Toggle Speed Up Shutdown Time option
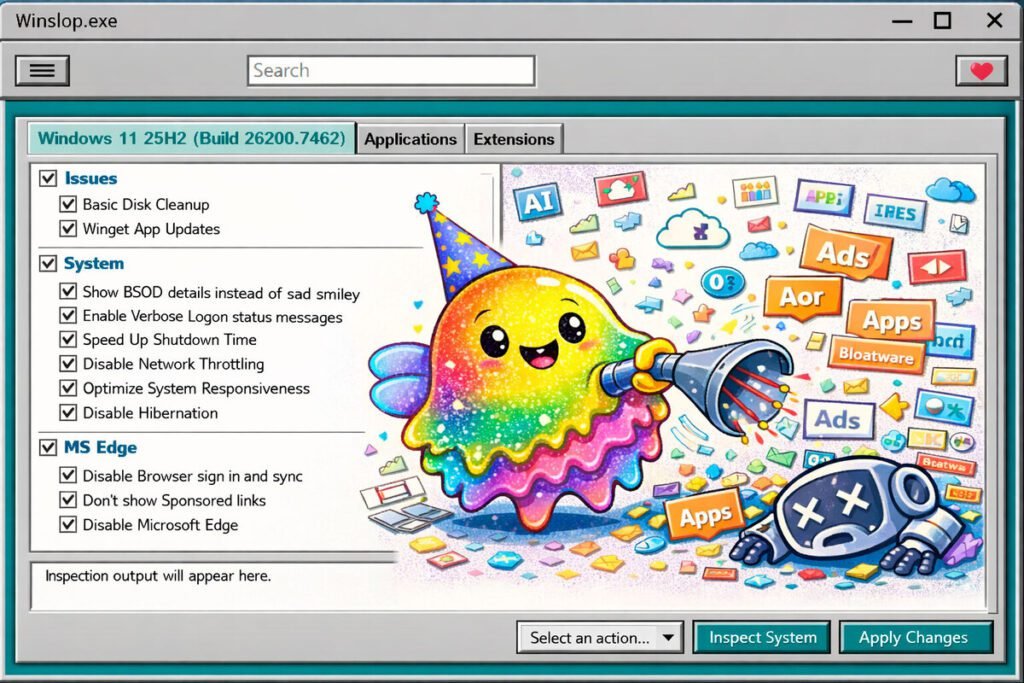The width and height of the screenshot is (1024, 683). 68,340
